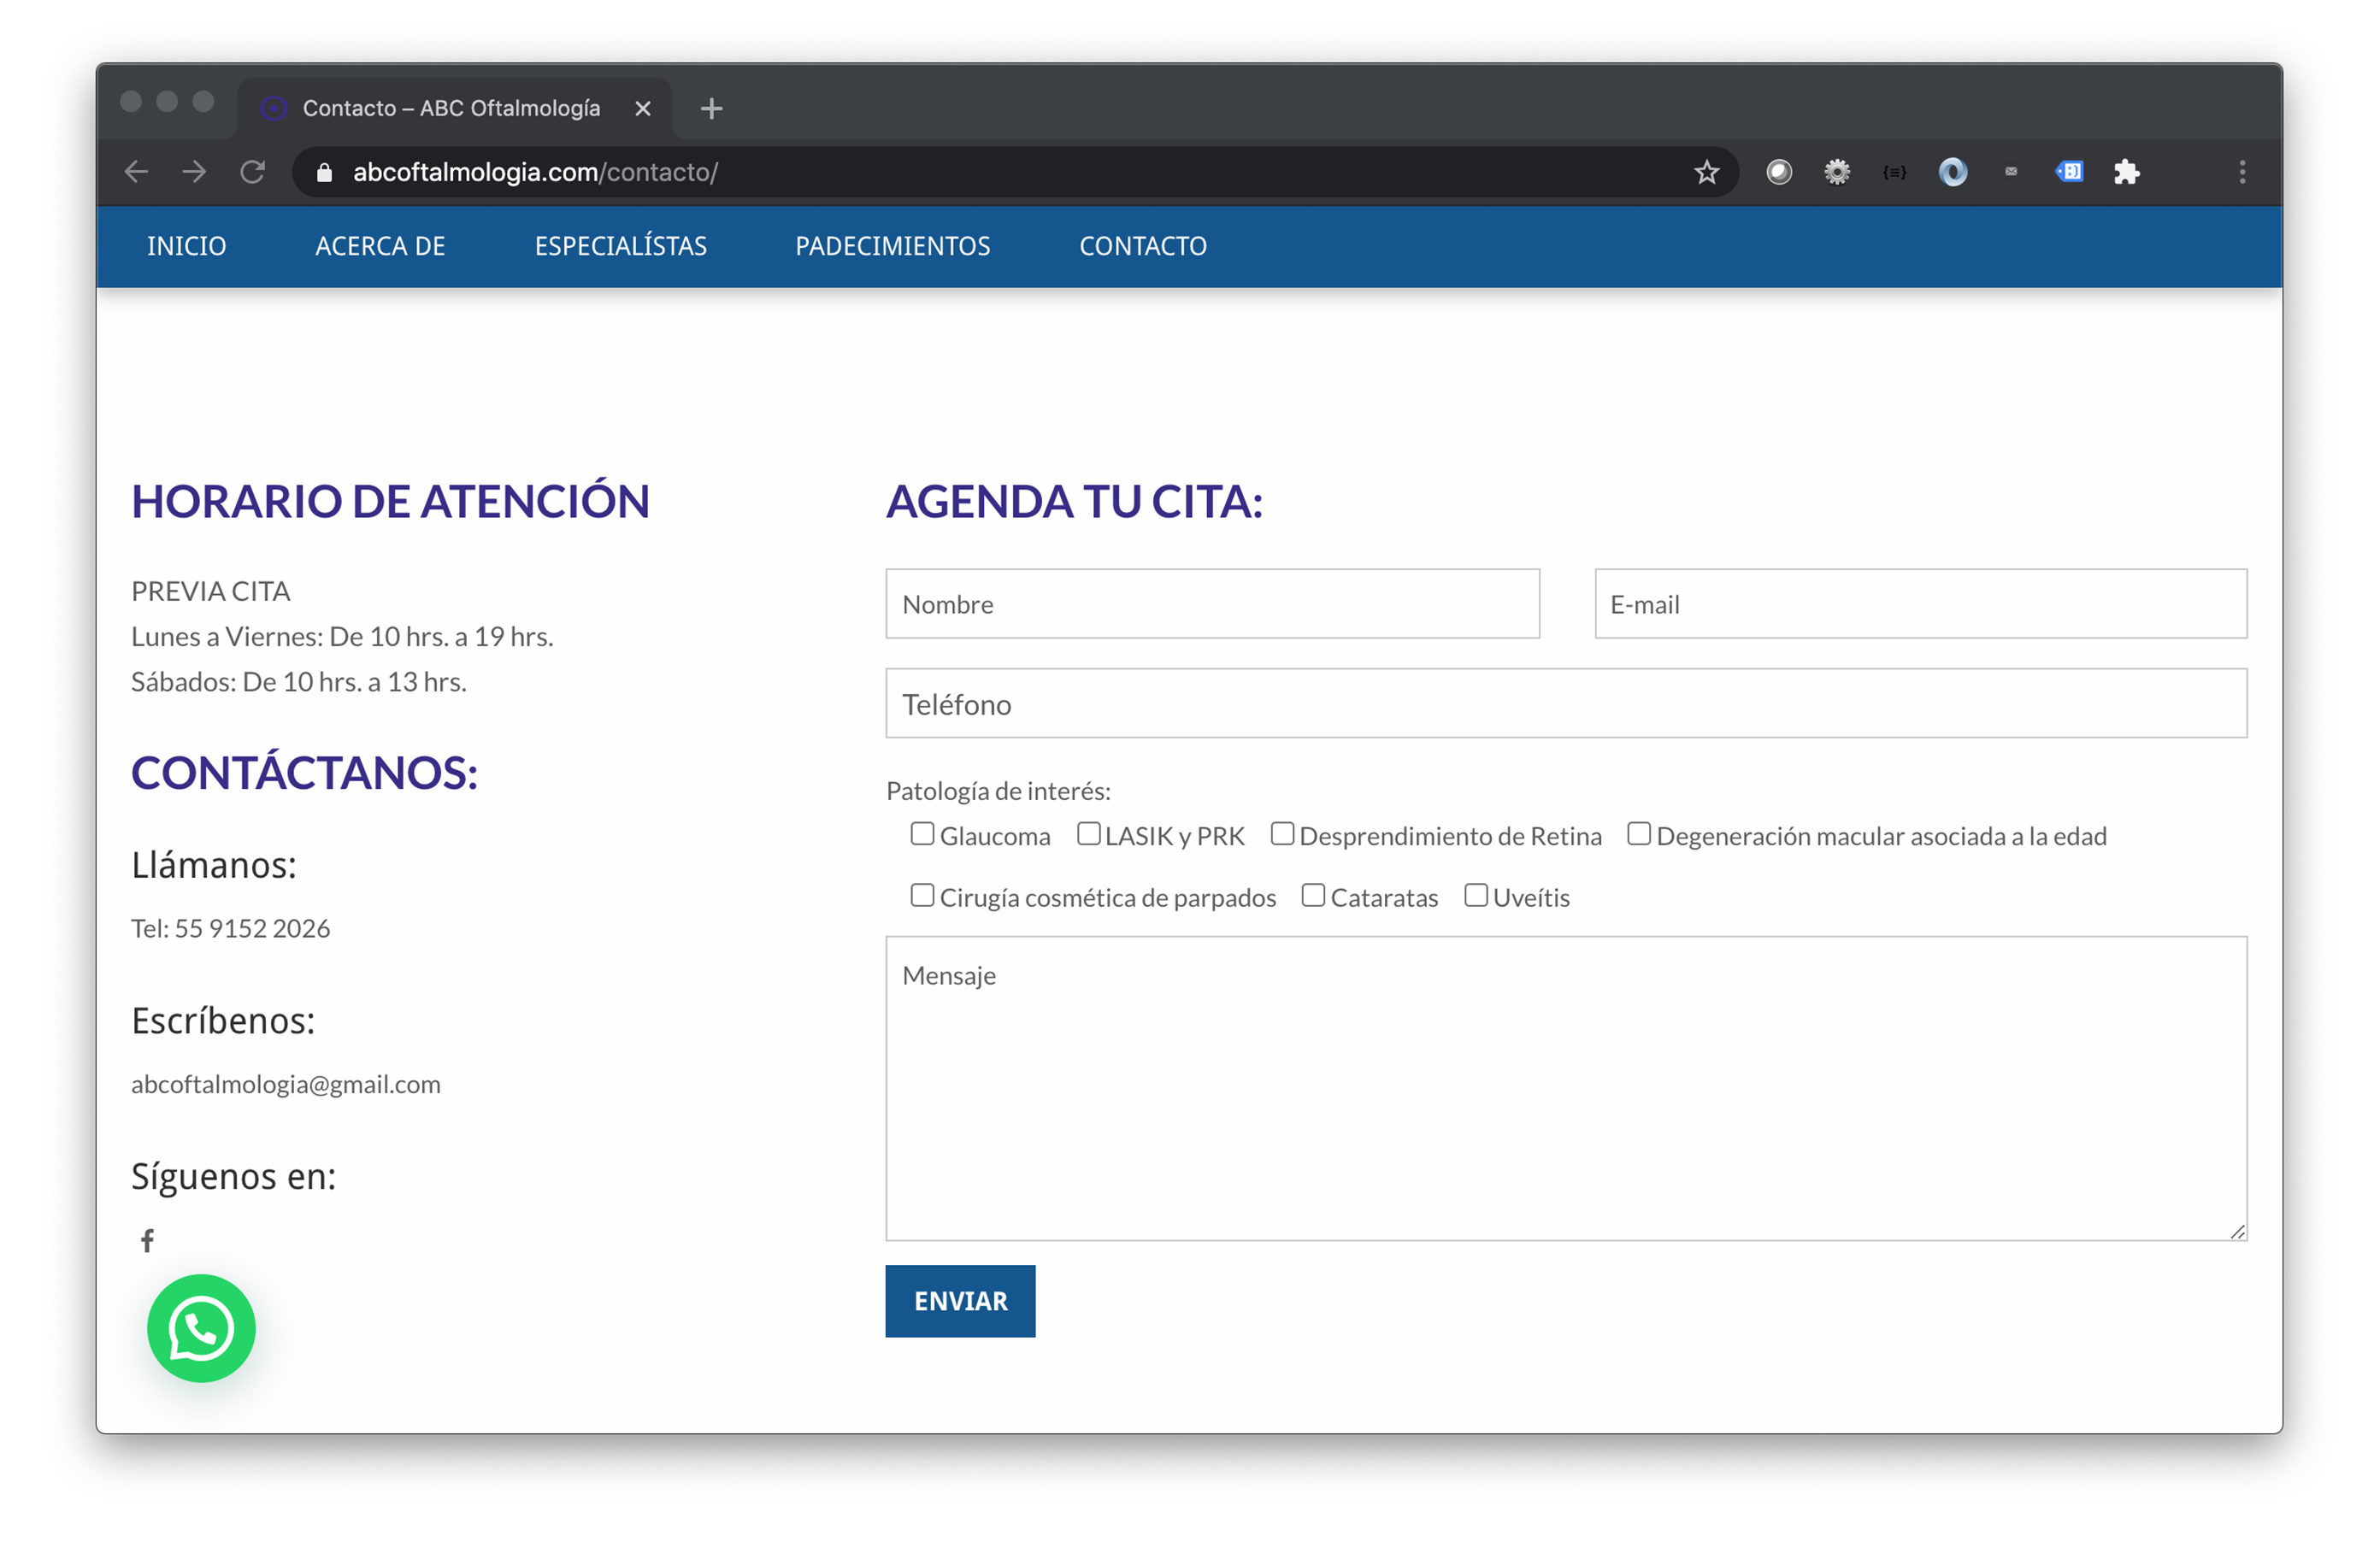Viewport: 2380px width, 1559px height.
Task: Click the WhatsApp chat floating icon
Action: tap(201, 1328)
